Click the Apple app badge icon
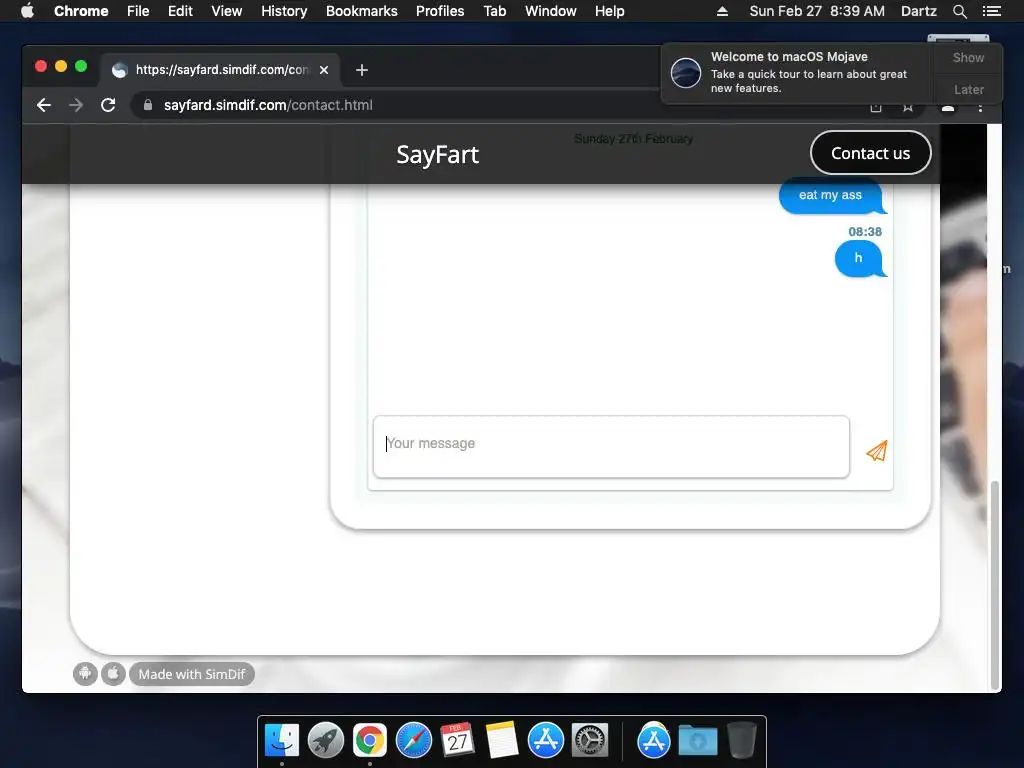The width and height of the screenshot is (1024, 768). click(113, 673)
